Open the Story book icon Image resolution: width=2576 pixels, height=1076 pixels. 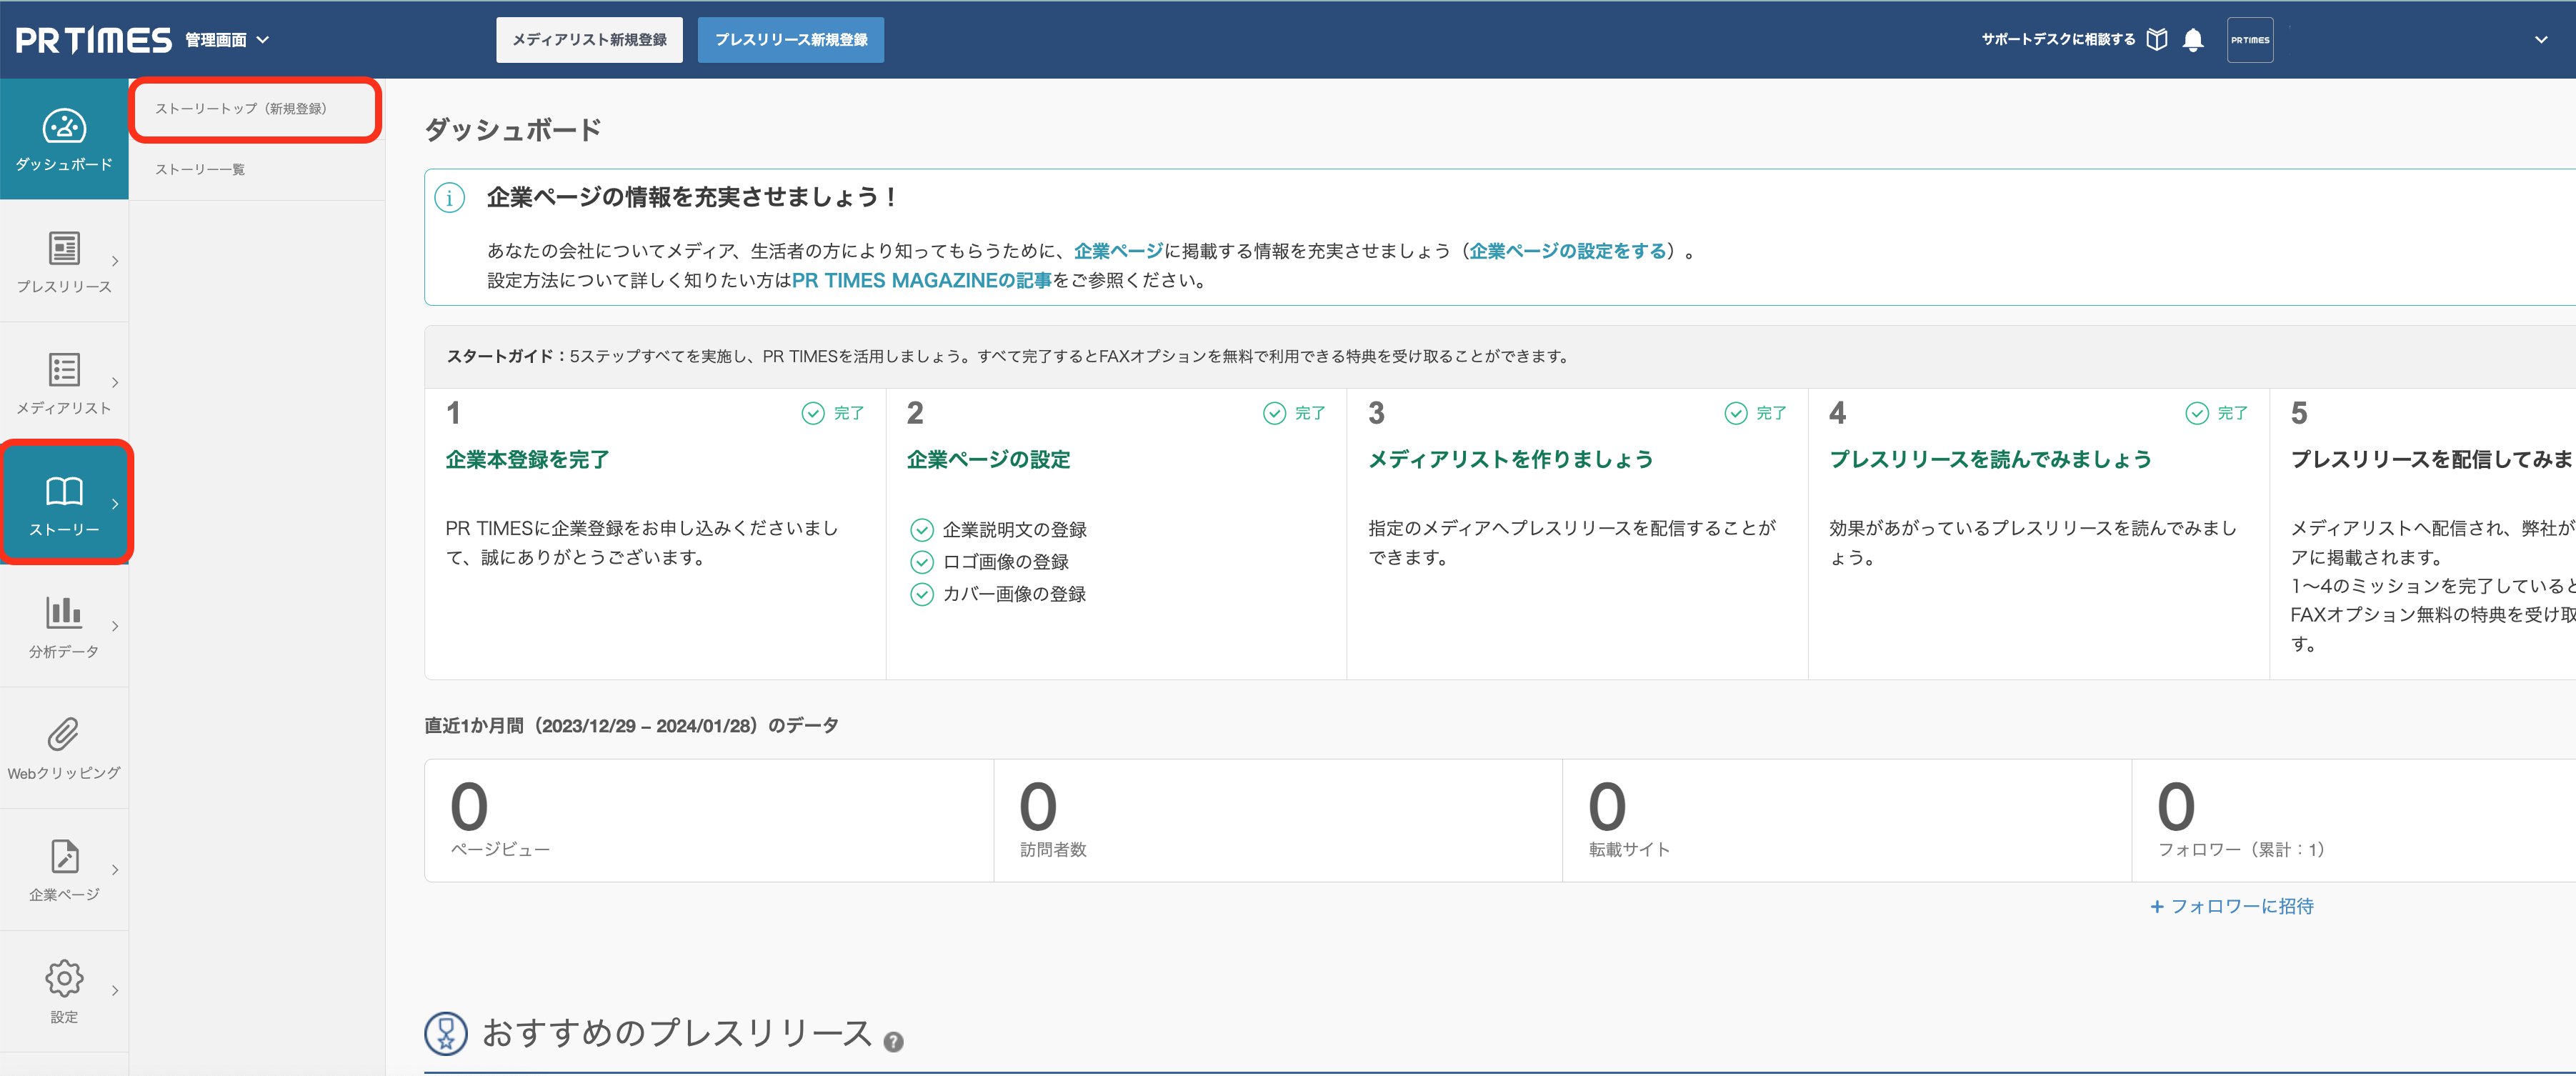tap(64, 491)
